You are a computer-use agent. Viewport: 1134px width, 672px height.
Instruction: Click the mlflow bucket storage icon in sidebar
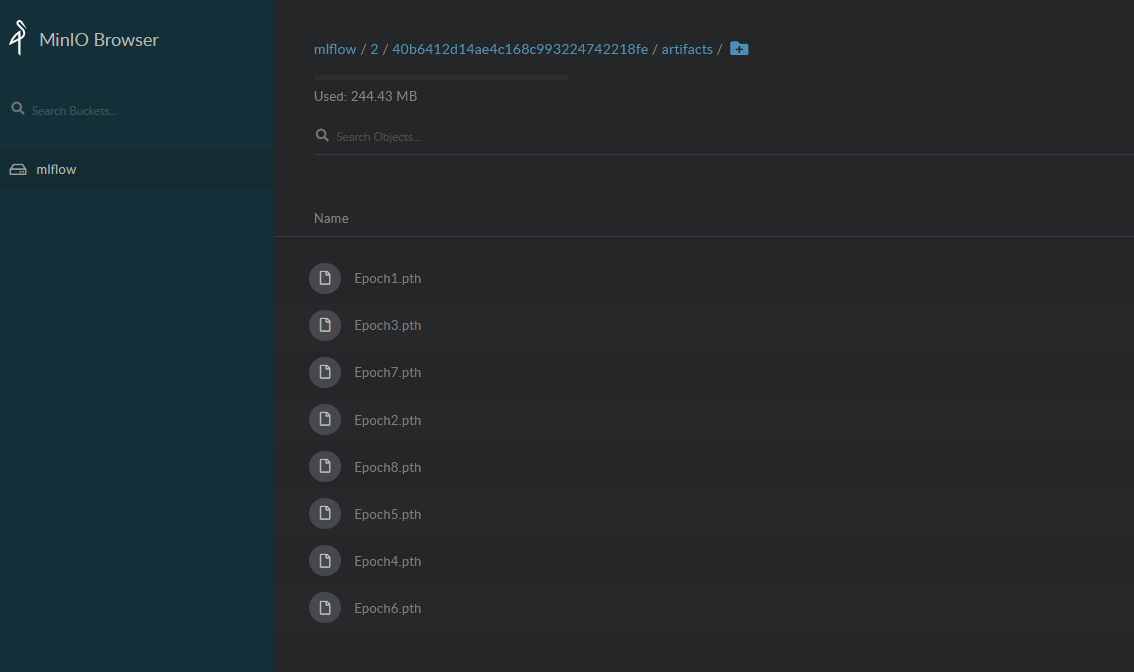tap(18, 169)
